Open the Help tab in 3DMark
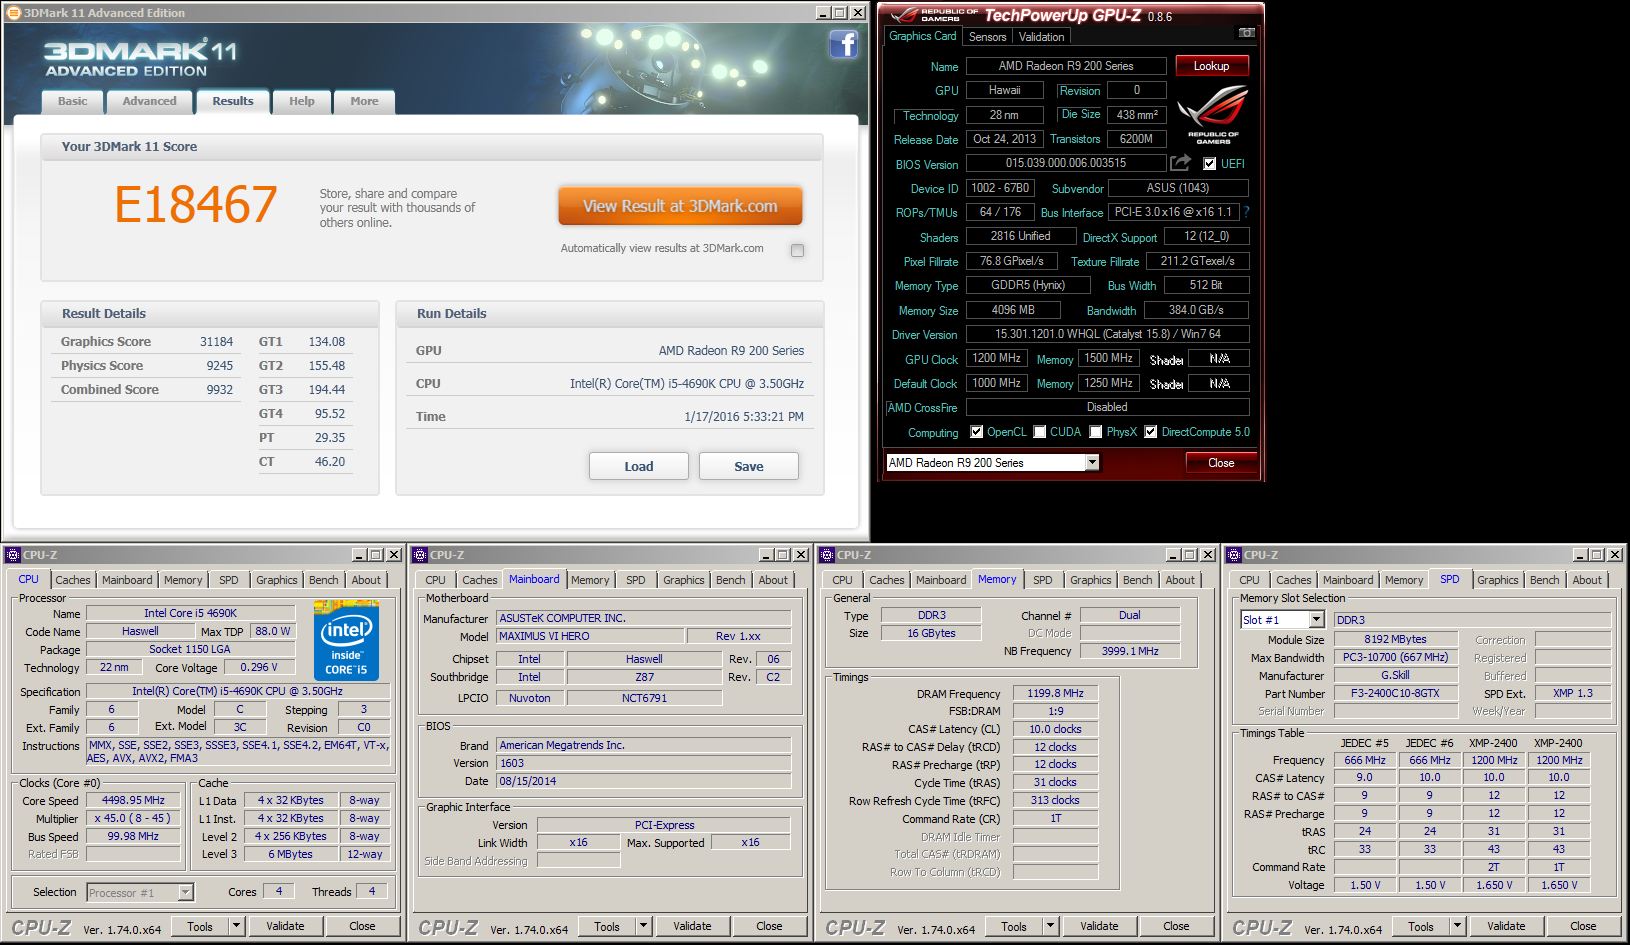The width and height of the screenshot is (1630, 945). [302, 101]
